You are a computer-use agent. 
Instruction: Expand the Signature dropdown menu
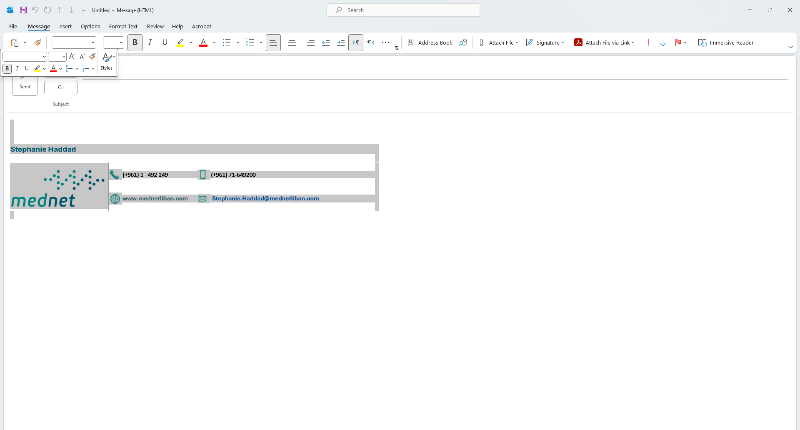(549, 43)
